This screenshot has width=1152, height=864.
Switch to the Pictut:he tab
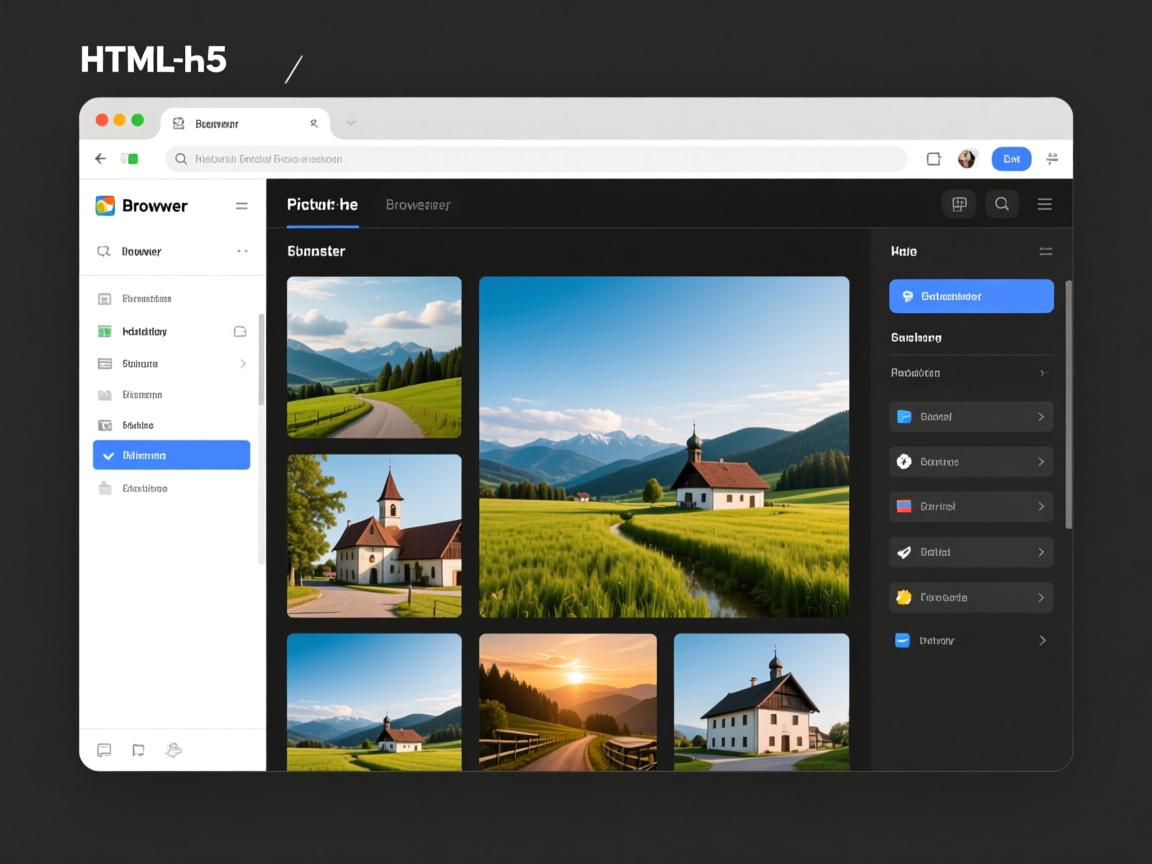(x=322, y=205)
